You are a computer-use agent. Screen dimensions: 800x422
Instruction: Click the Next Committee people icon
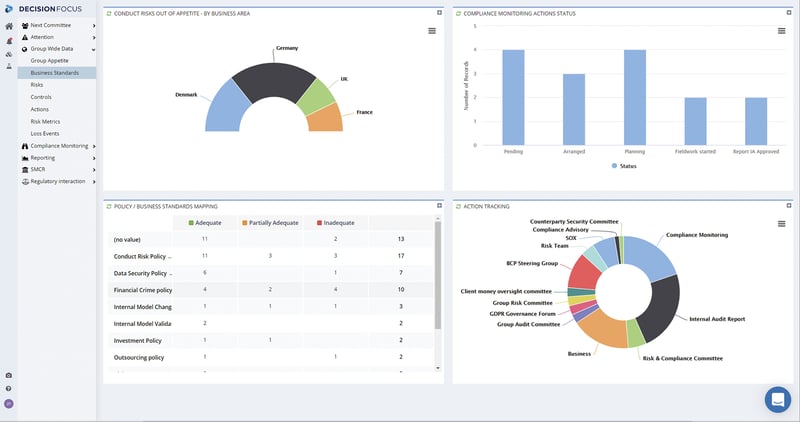25,26
